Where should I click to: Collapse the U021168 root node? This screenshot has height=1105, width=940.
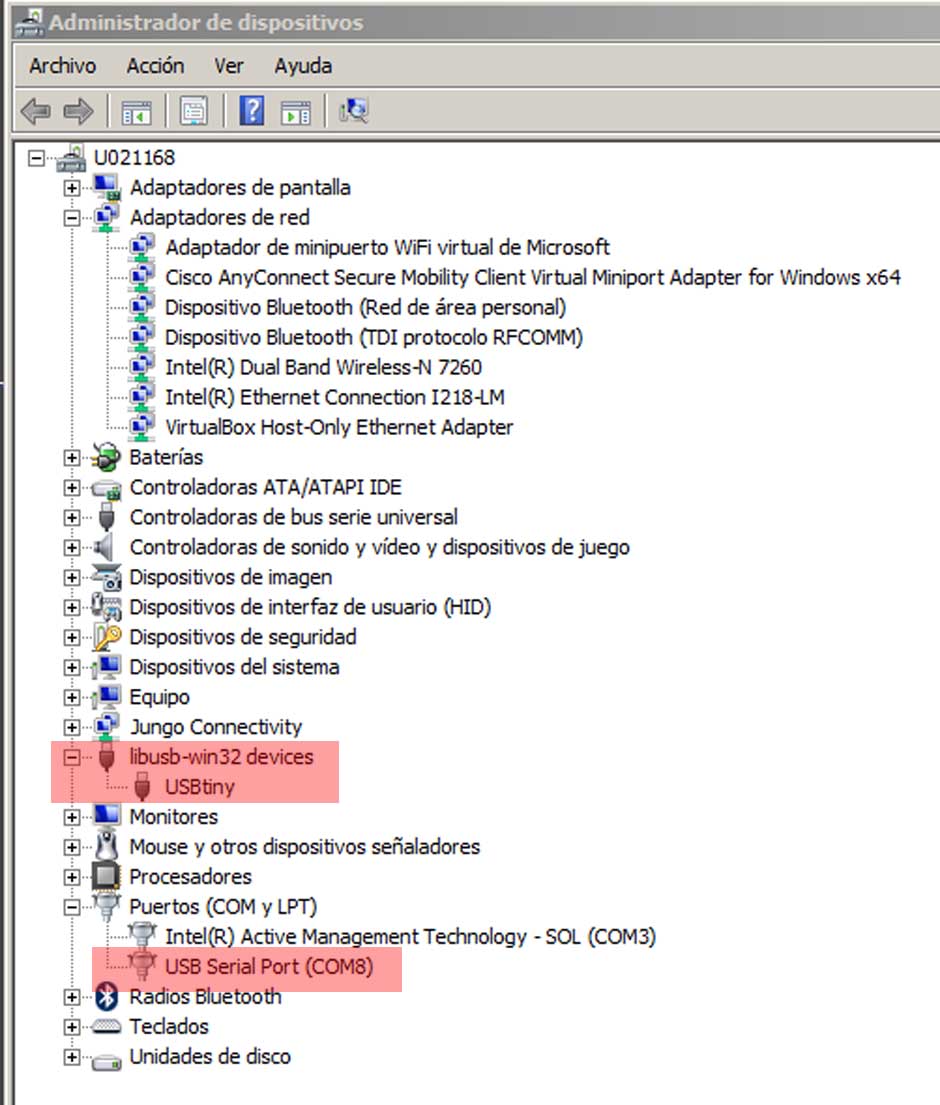click(x=36, y=158)
